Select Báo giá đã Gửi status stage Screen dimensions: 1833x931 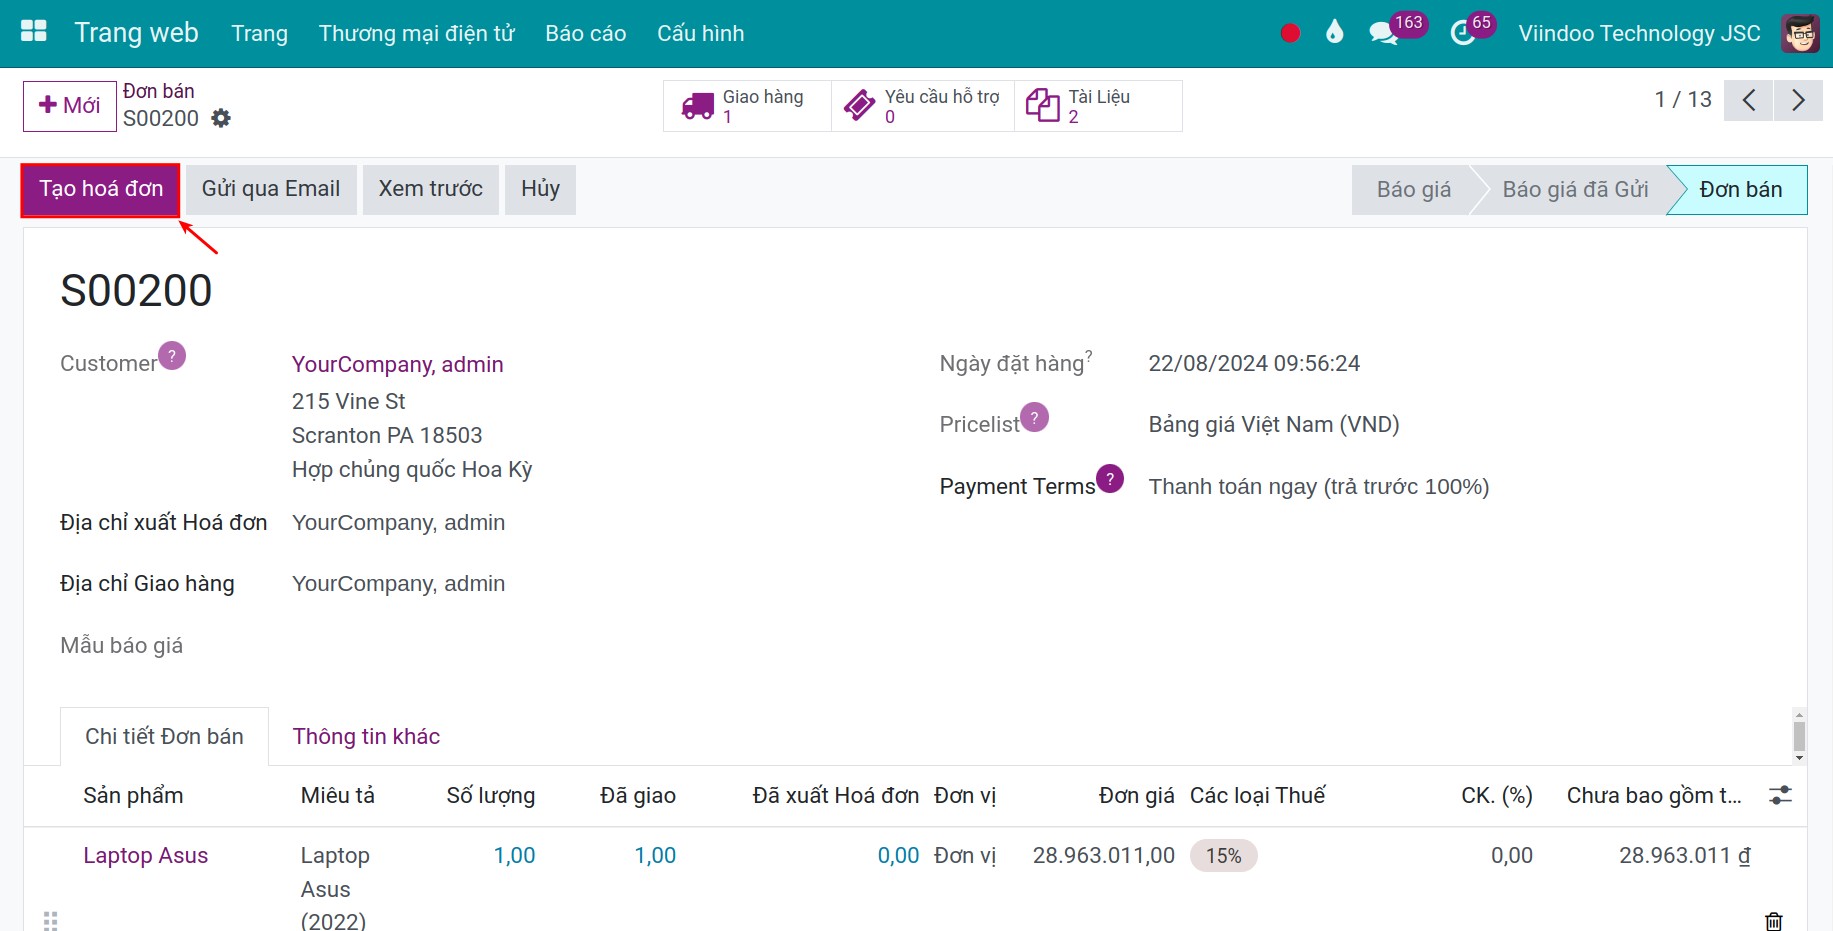(1575, 190)
